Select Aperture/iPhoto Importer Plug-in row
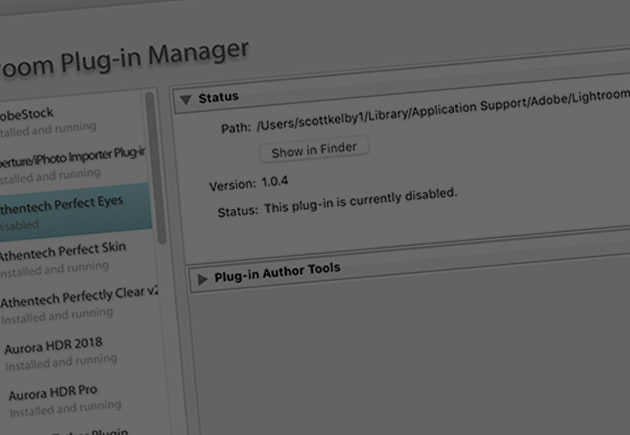Image resolution: width=630 pixels, height=435 pixels. click(x=72, y=165)
